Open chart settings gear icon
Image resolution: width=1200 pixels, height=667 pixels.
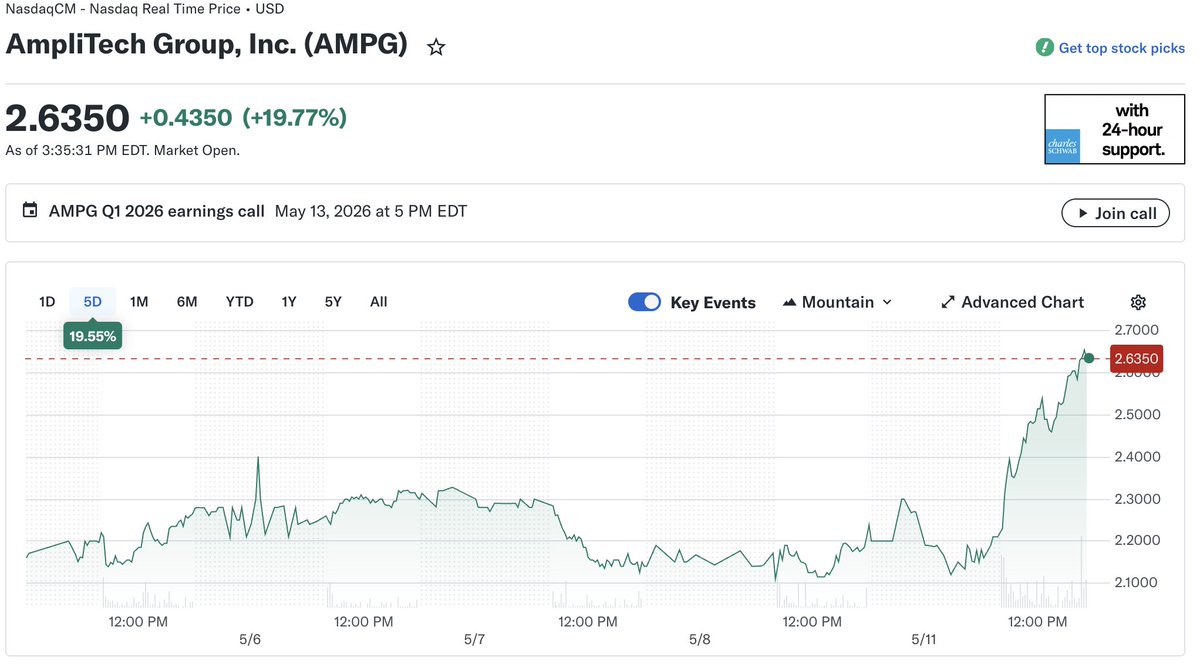1138,302
